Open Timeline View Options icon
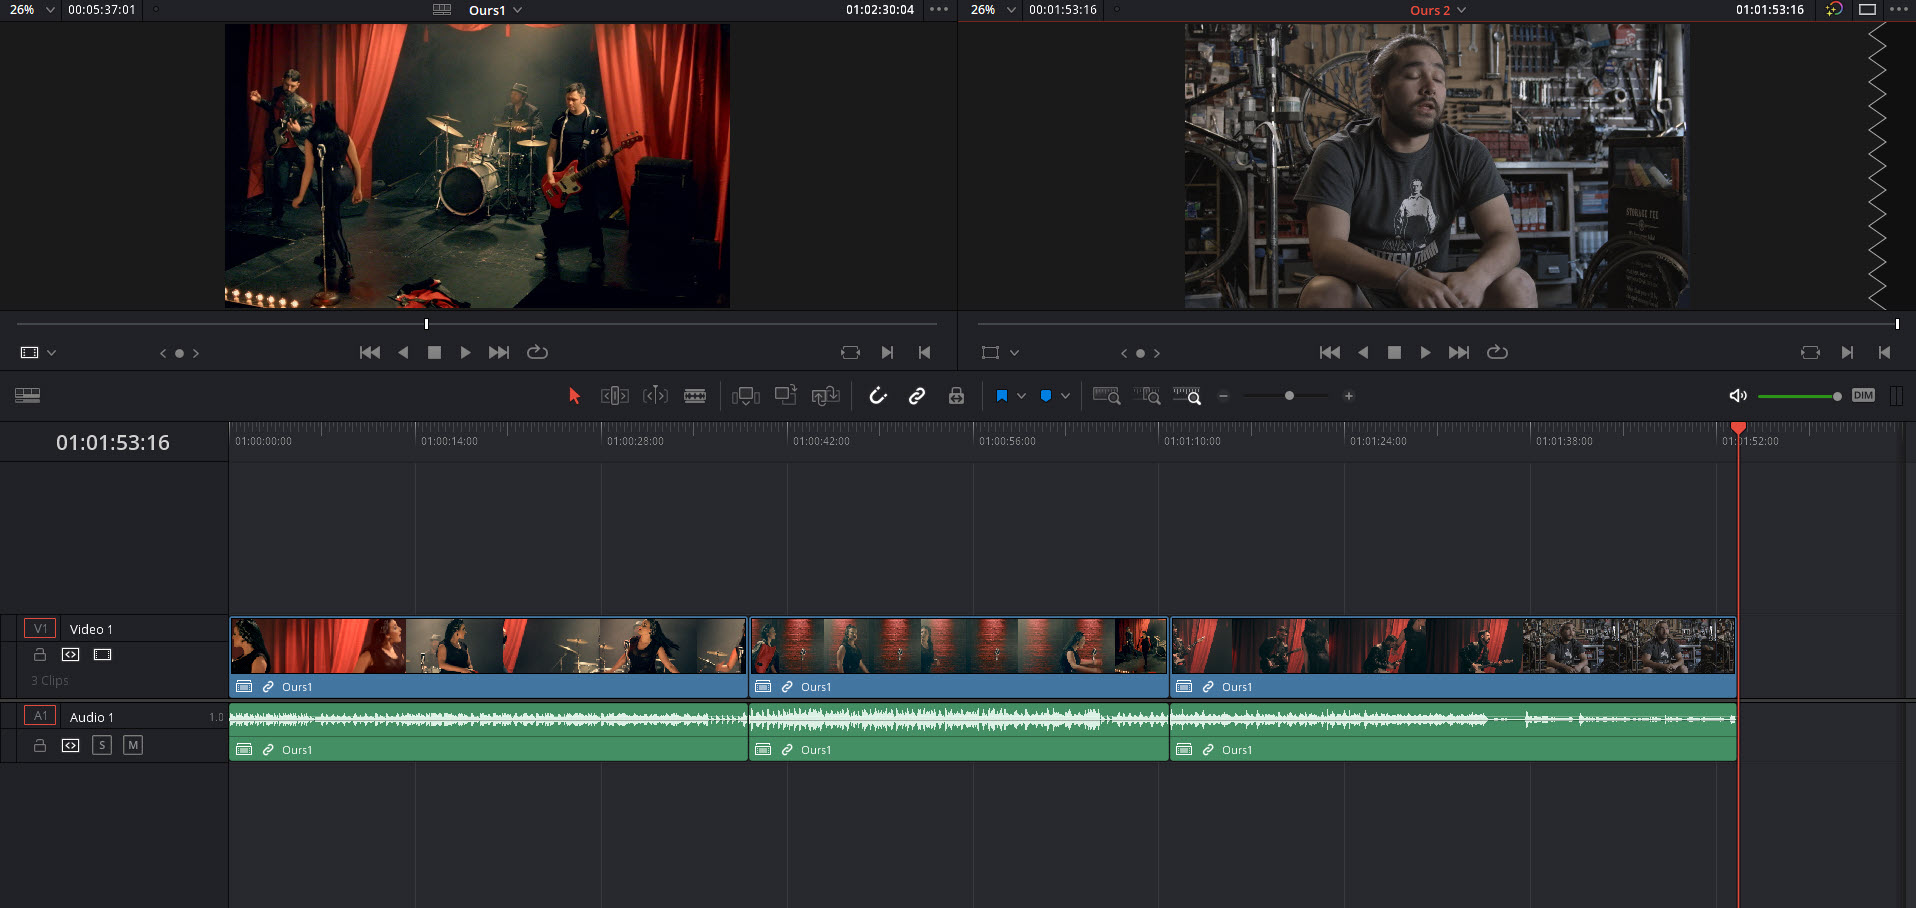Screen dimensions: 1916x908 28,396
